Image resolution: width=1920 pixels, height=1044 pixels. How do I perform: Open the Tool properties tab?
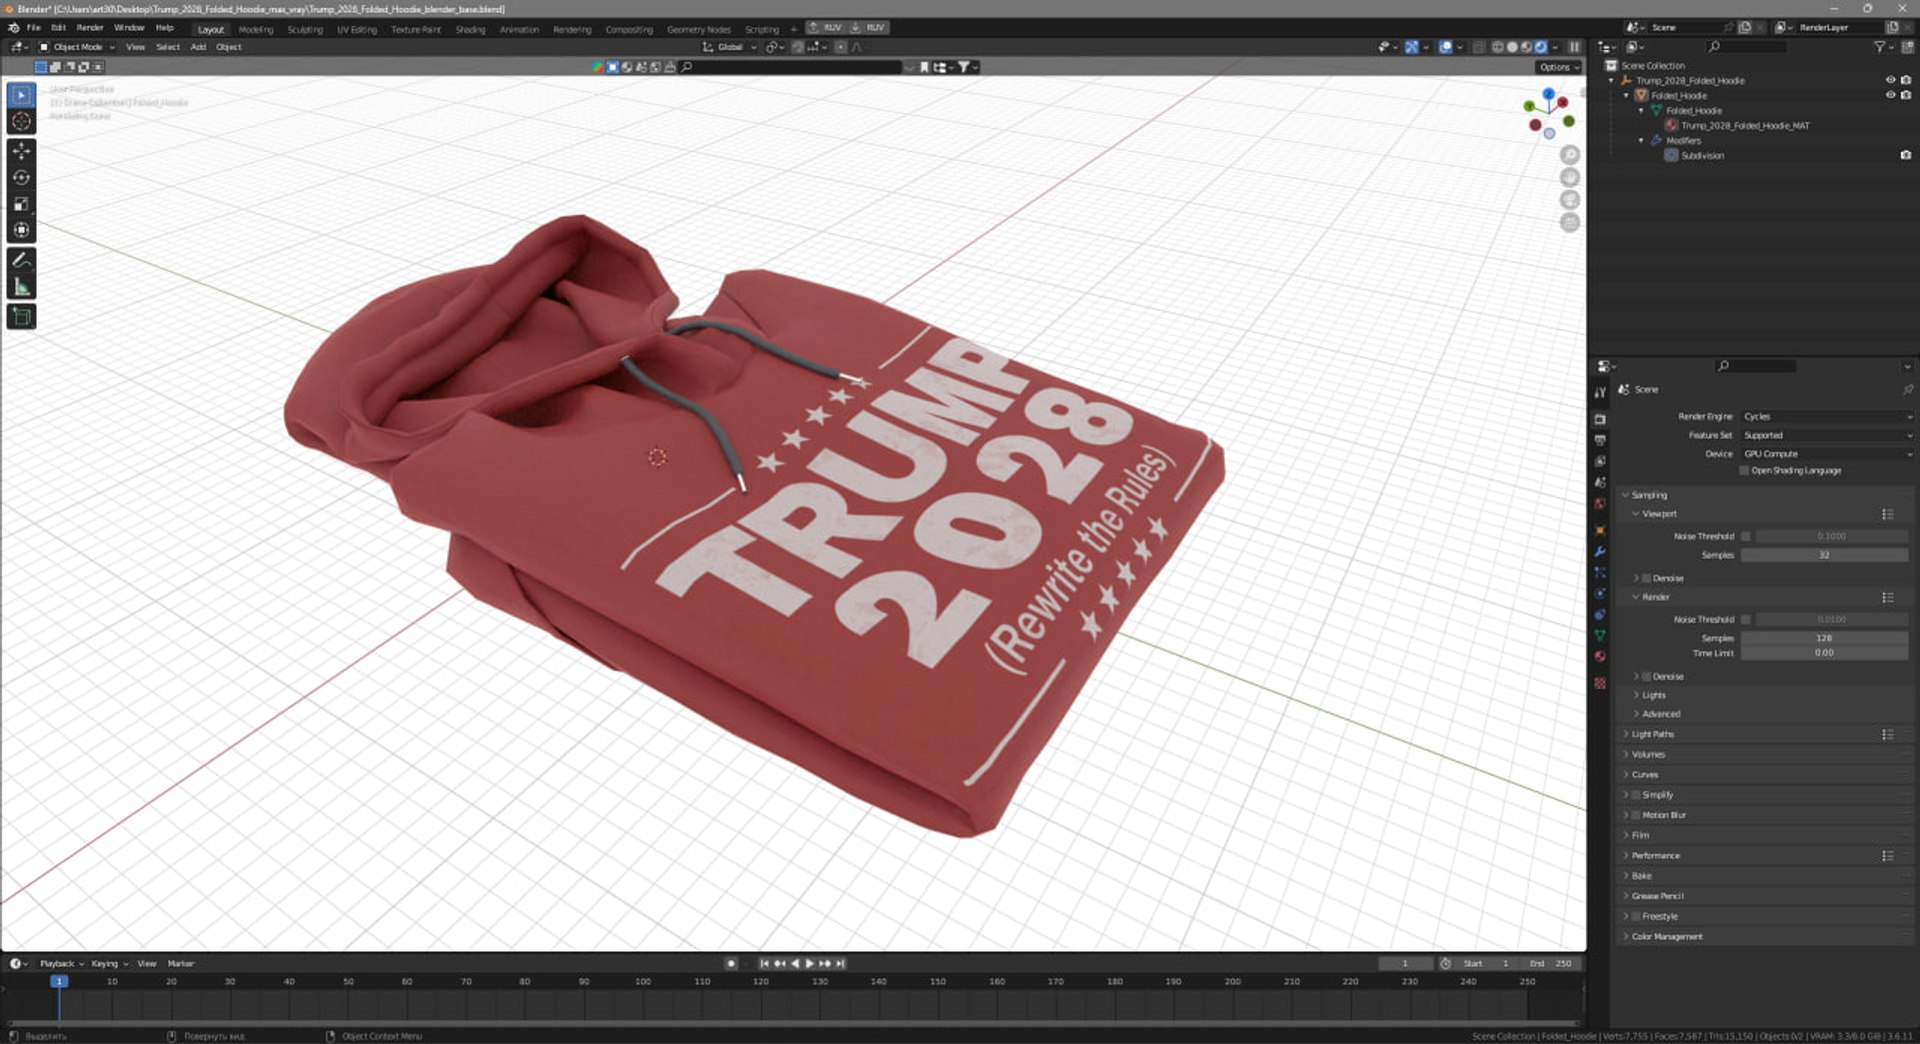pyautogui.click(x=1600, y=392)
